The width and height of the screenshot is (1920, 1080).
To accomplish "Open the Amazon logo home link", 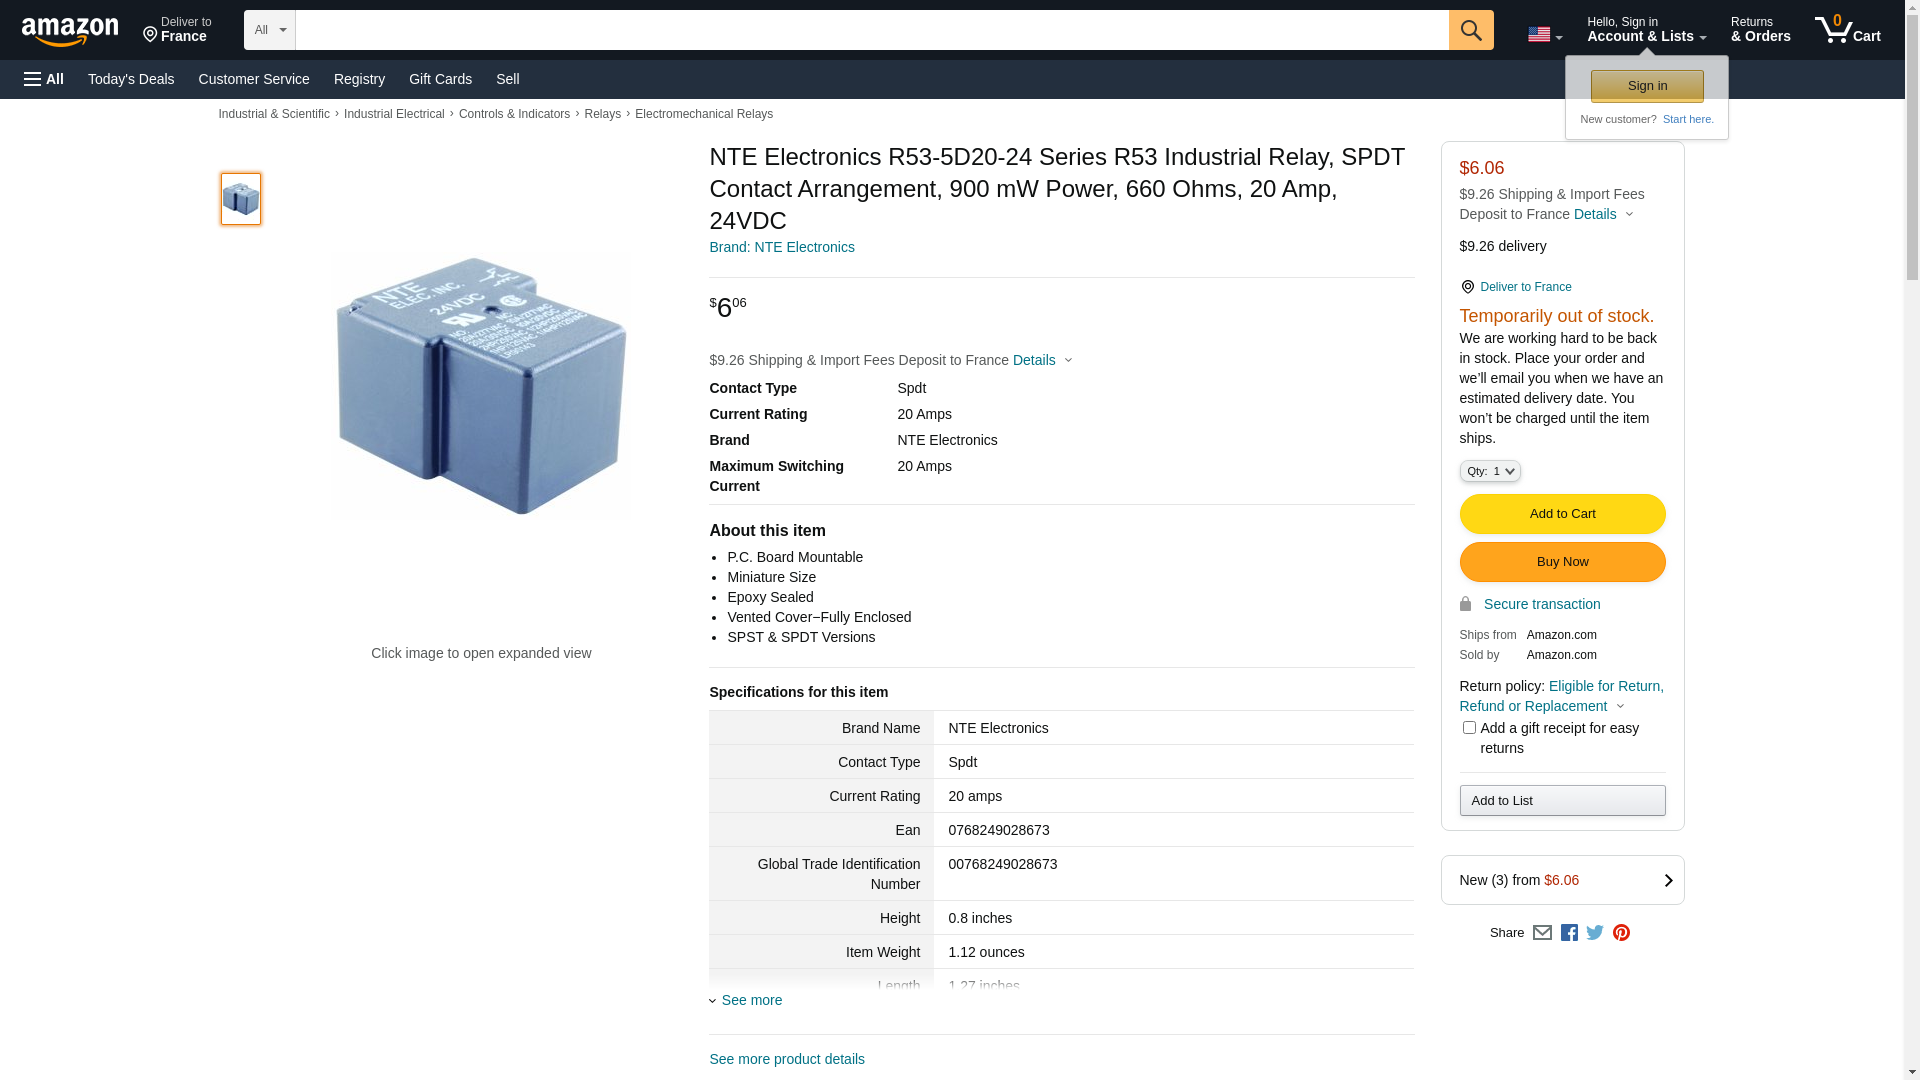I will 70,32.
